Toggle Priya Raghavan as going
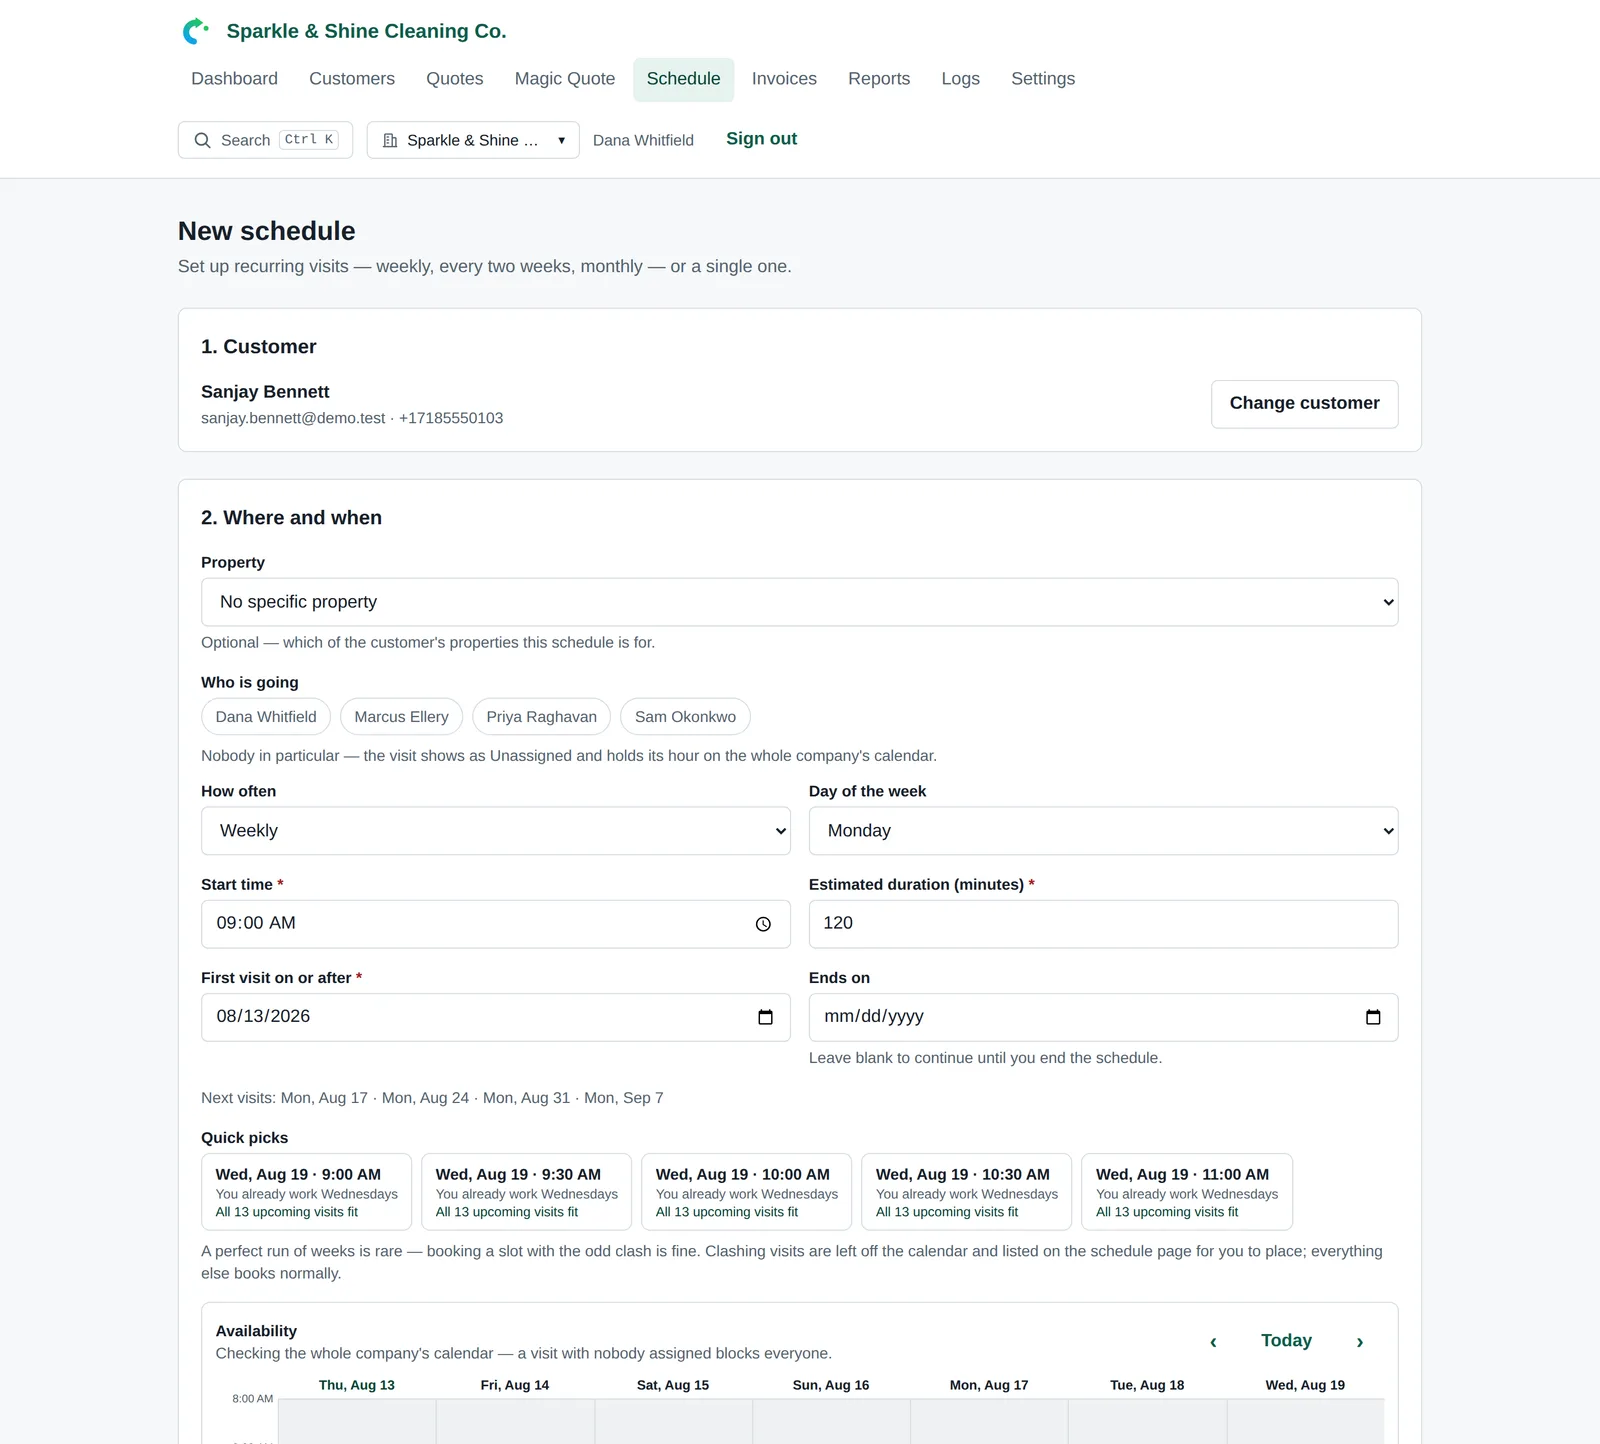The width and height of the screenshot is (1600, 1444). tap(541, 717)
